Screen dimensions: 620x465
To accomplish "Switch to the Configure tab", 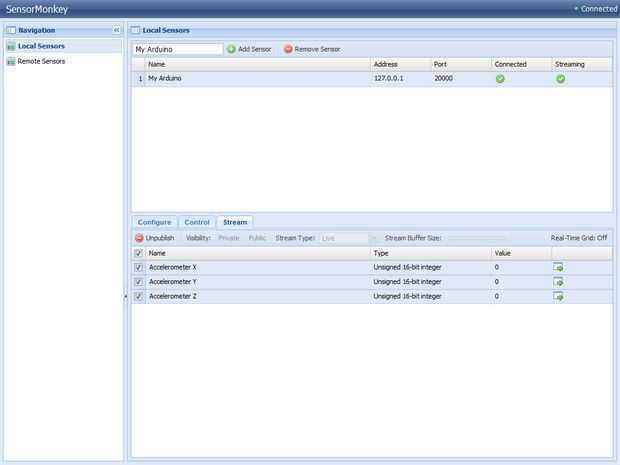I will click(155, 222).
